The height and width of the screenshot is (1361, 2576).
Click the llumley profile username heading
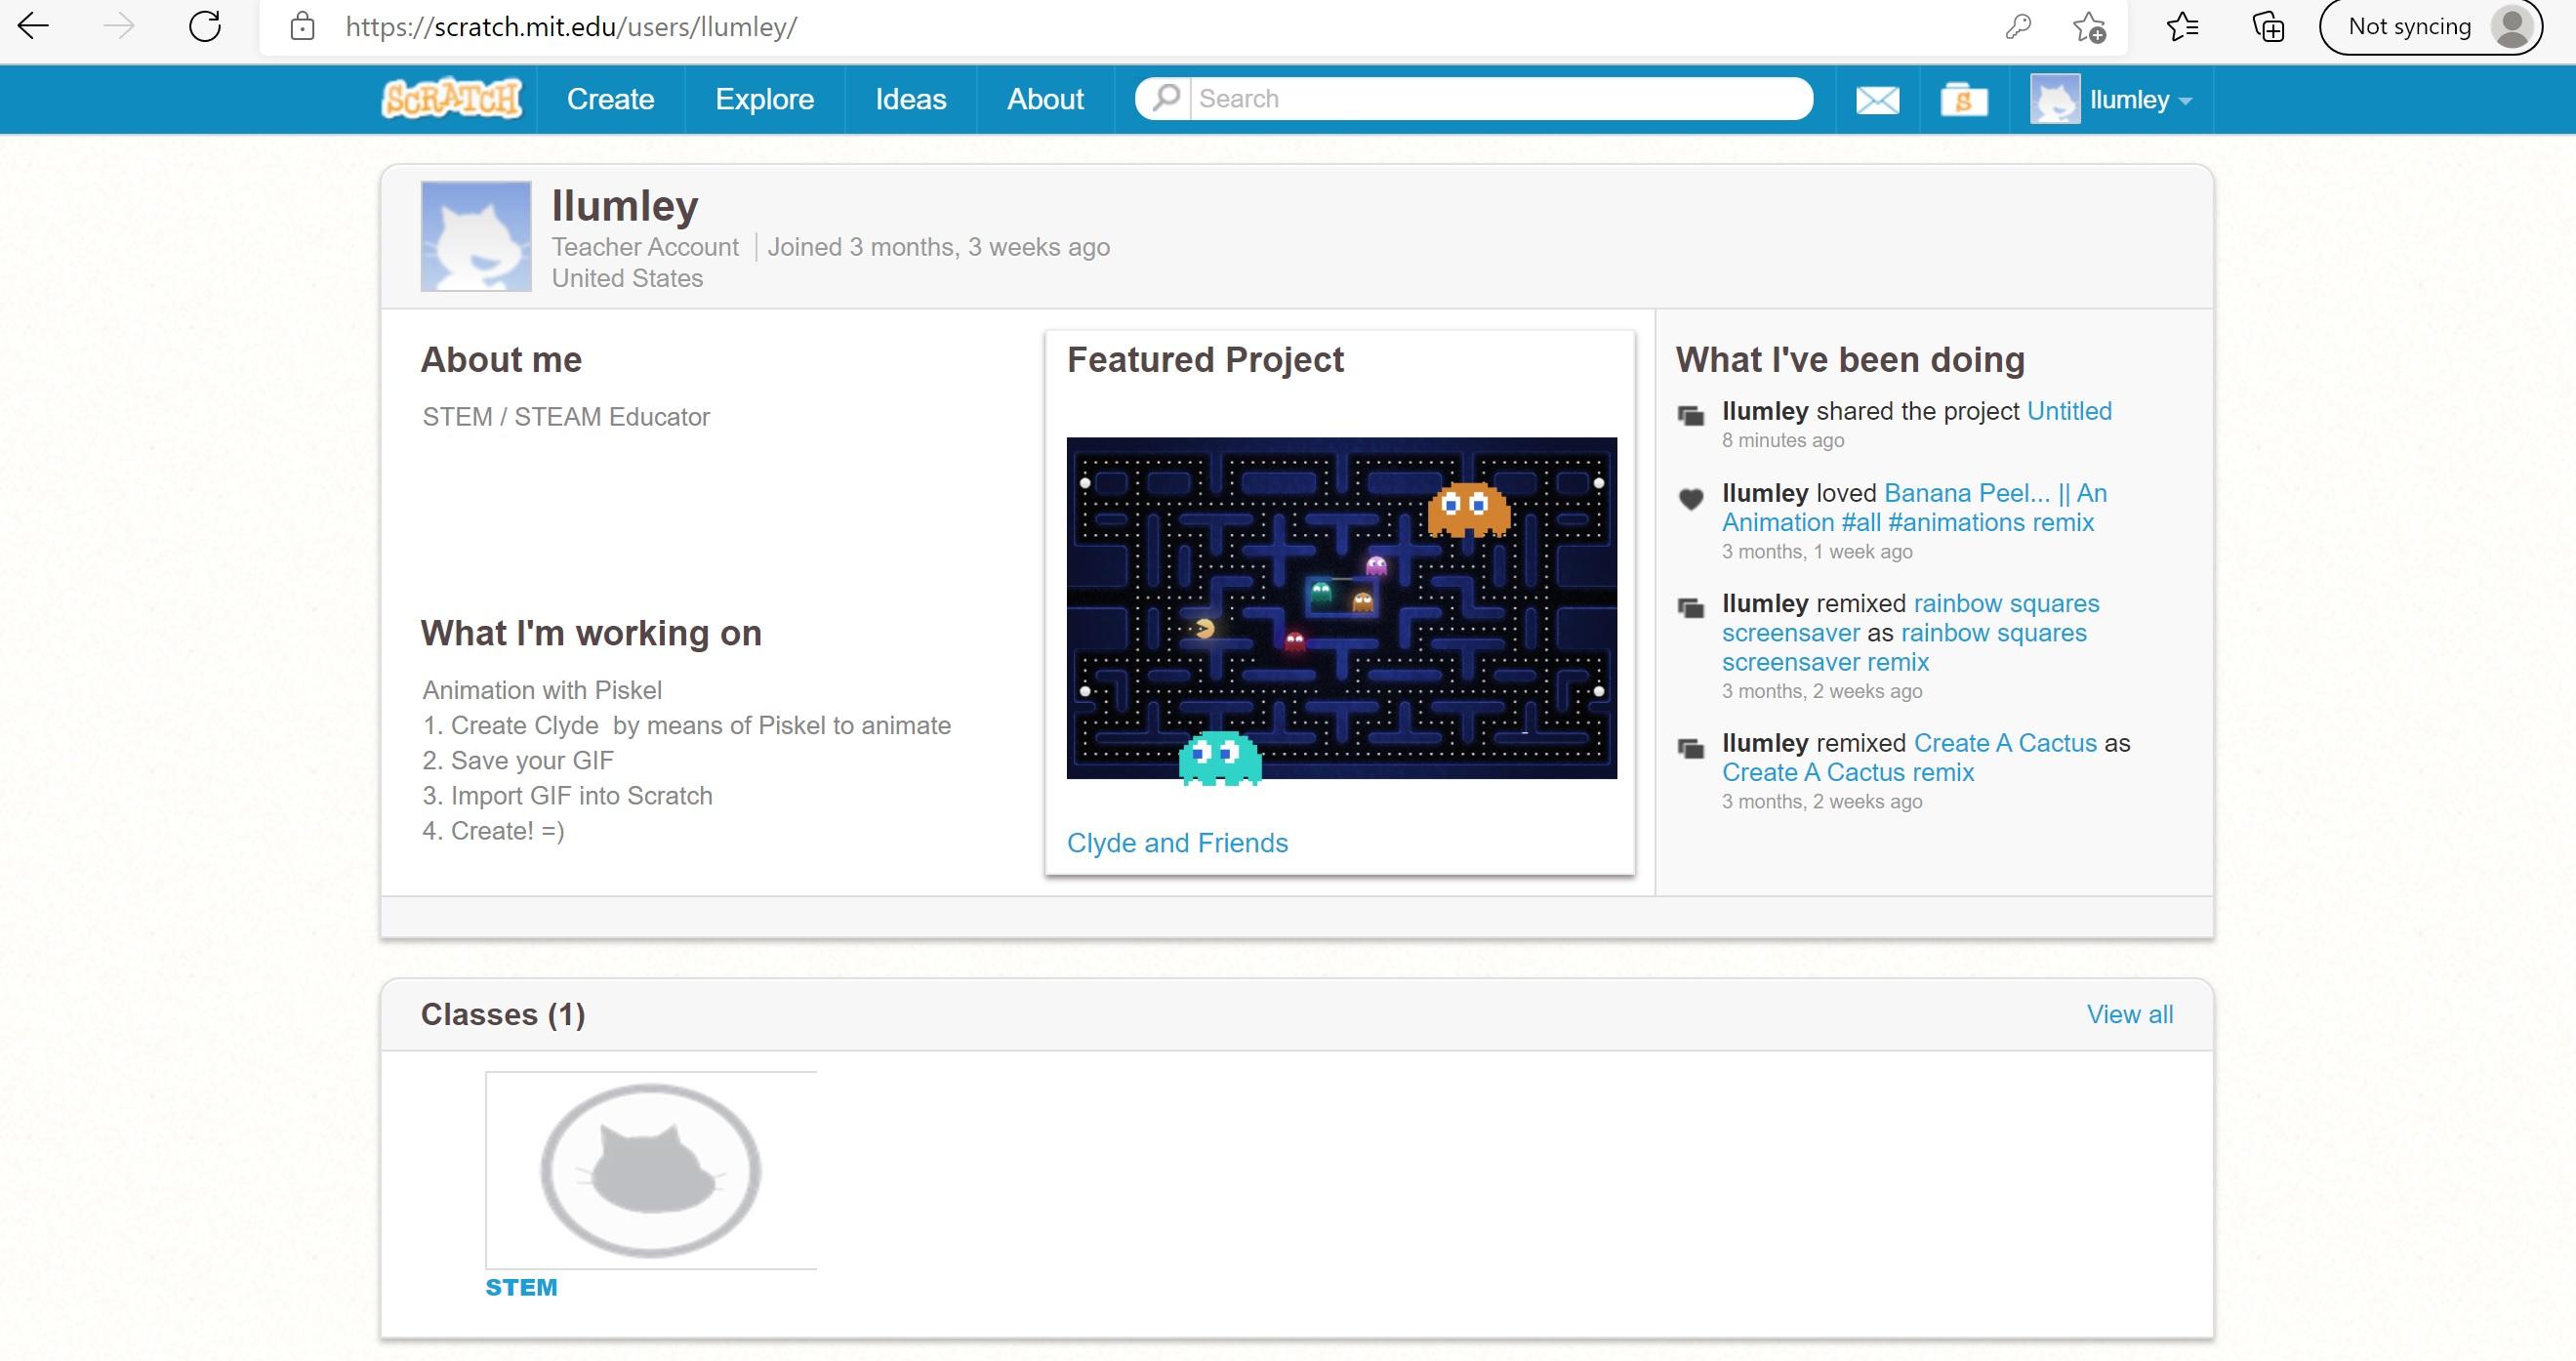point(625,206)
